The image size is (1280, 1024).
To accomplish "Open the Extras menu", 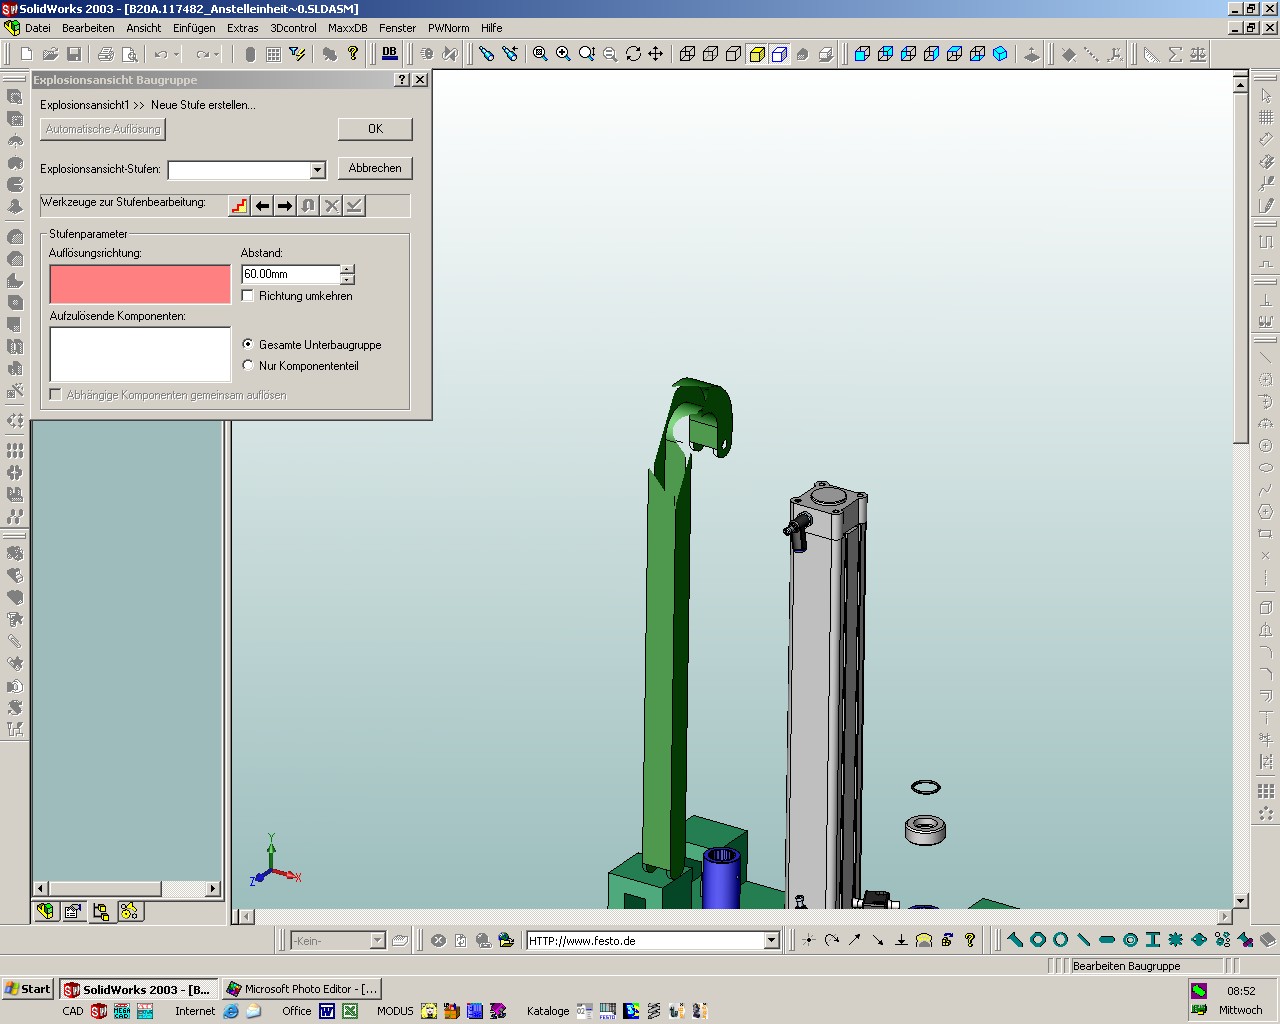I will click(x=242, y=28).
